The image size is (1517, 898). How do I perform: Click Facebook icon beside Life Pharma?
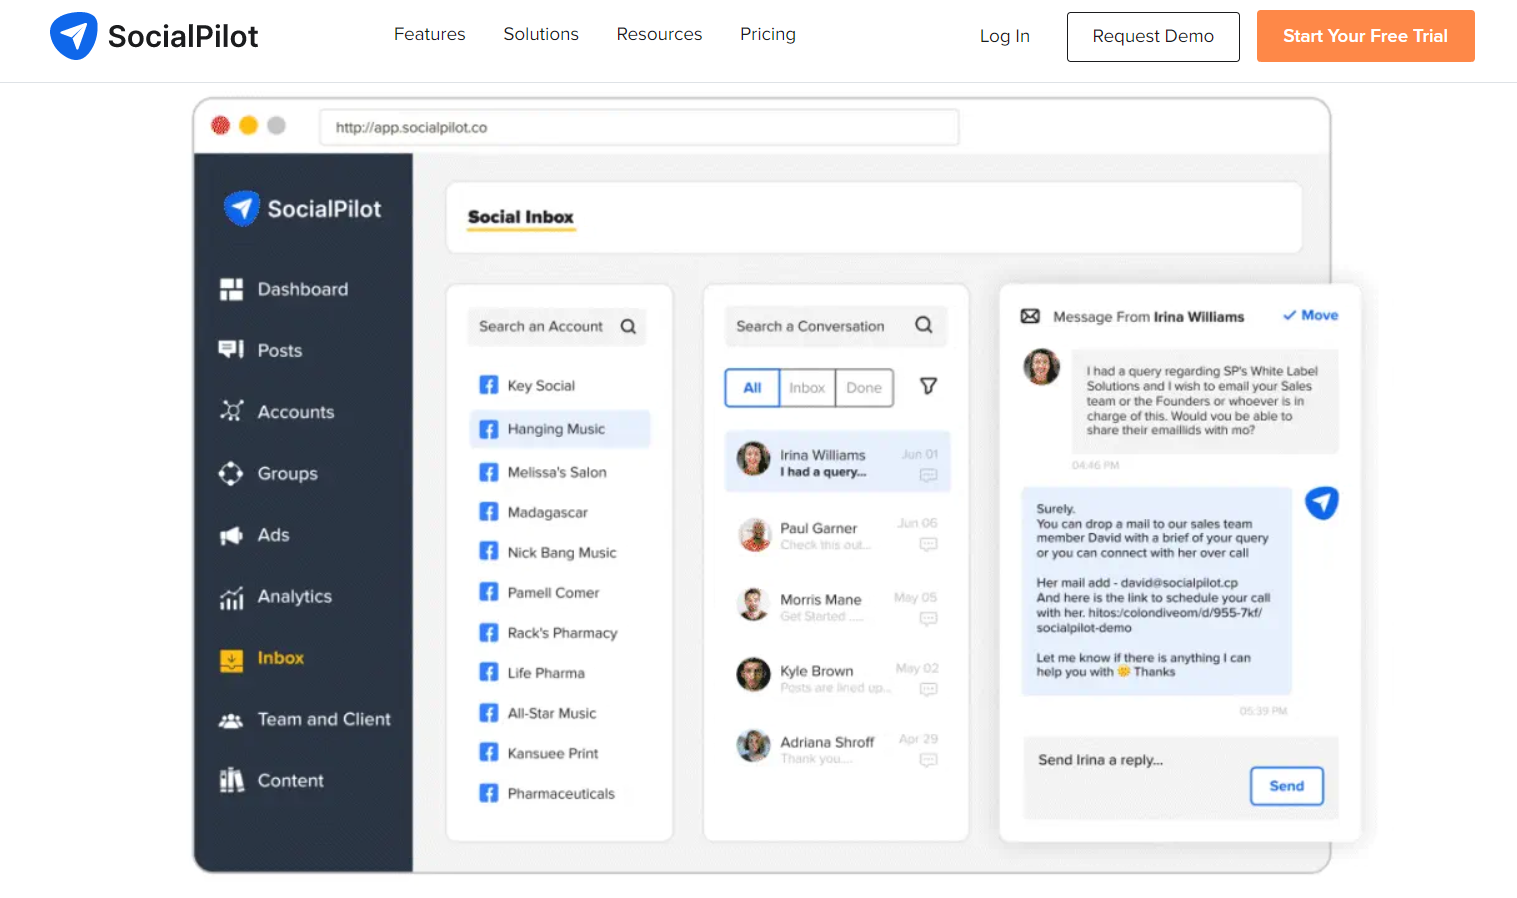tap(488, 672)
